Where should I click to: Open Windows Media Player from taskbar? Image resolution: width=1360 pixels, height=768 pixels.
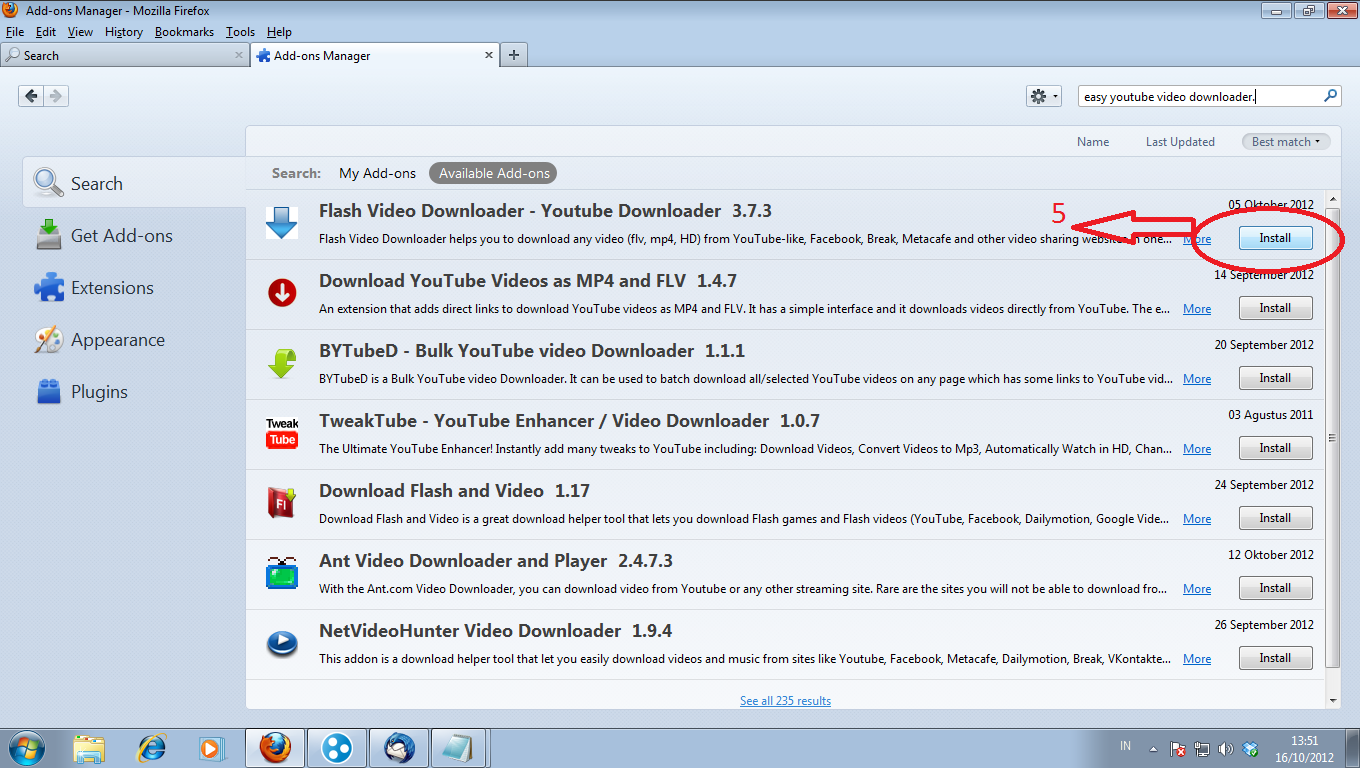tap(211, 748)
